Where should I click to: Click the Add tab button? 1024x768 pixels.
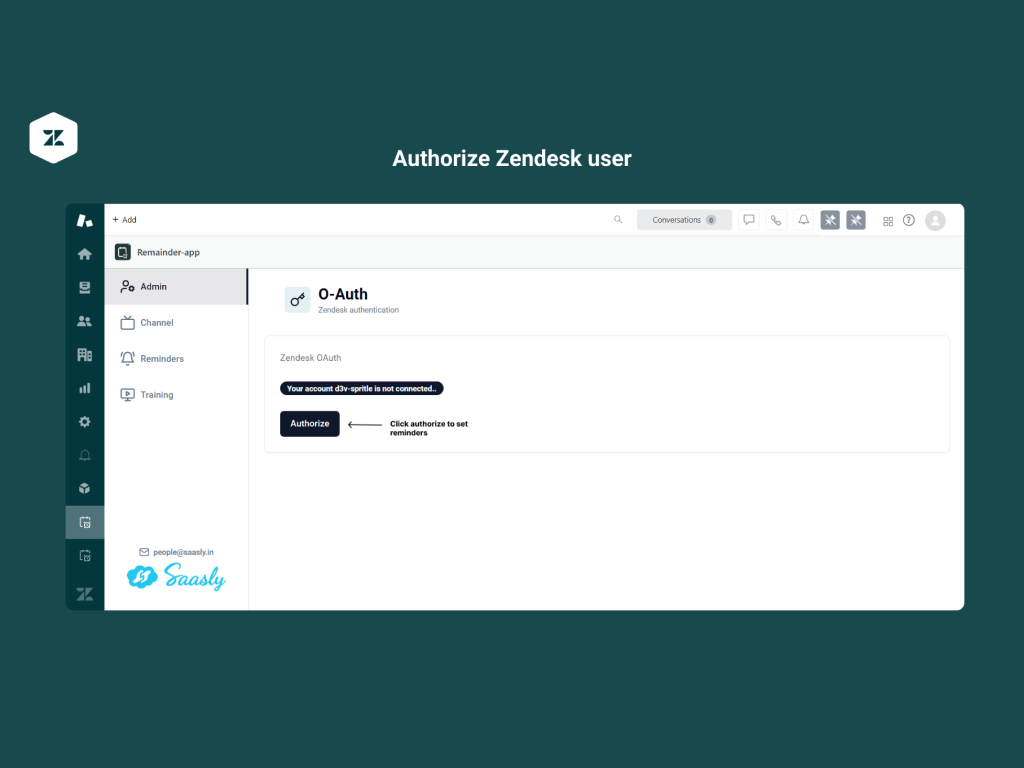(x=124, y=219)
